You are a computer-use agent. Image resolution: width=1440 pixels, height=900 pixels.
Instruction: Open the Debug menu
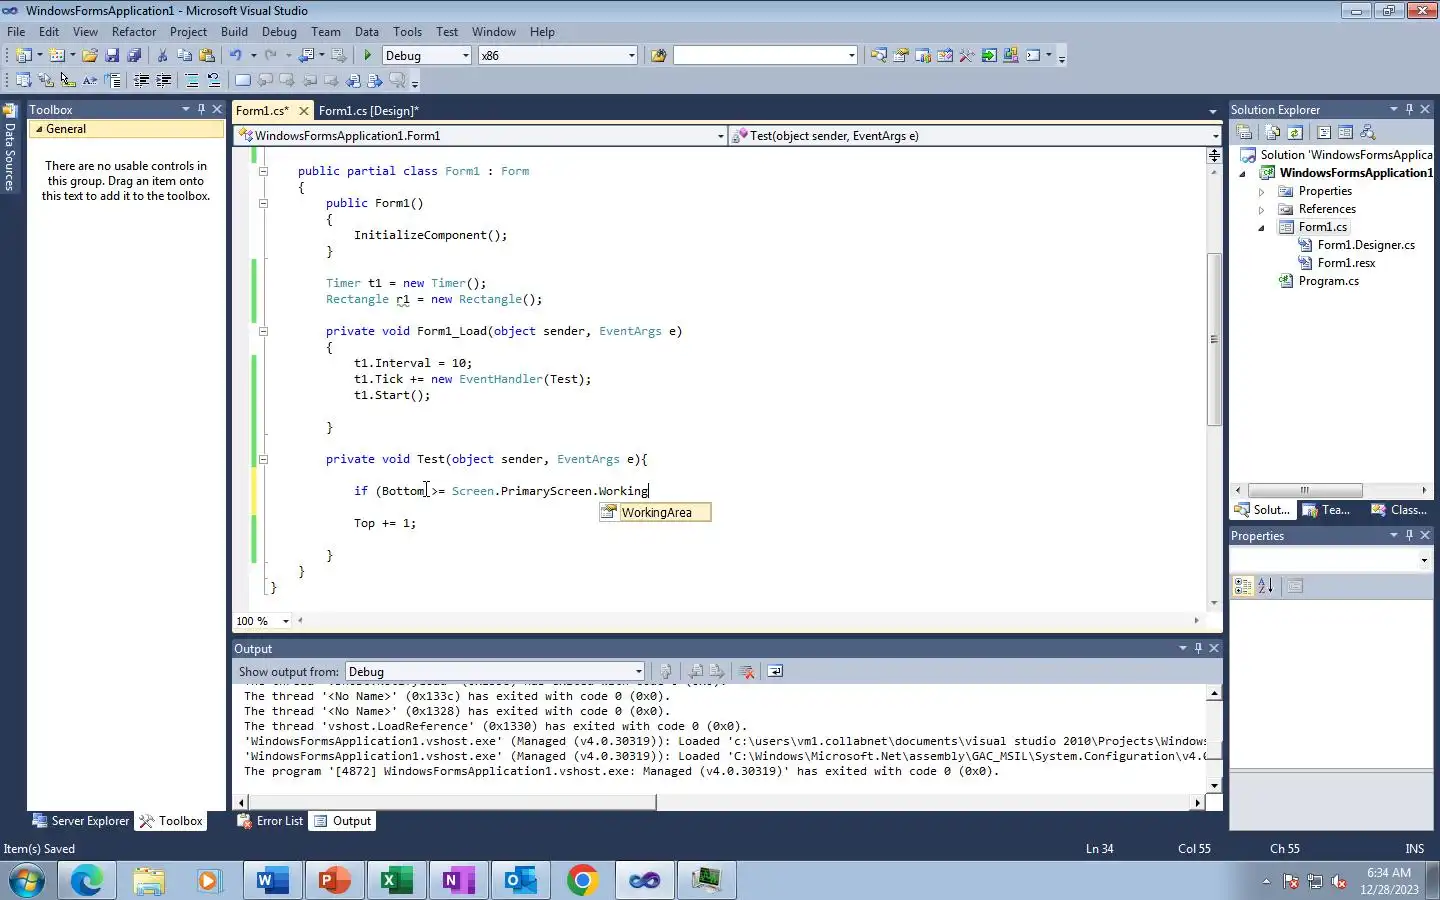279,32
